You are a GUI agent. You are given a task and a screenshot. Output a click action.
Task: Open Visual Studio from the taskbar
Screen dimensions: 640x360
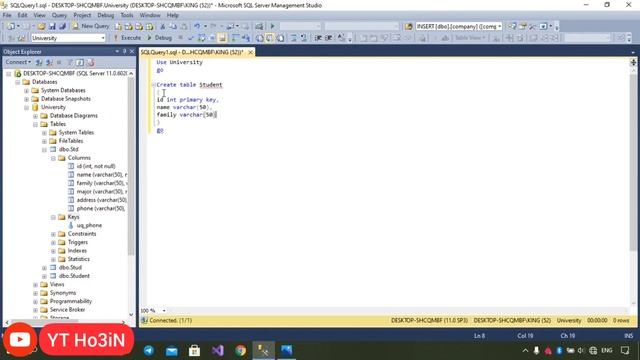[218, 351]
